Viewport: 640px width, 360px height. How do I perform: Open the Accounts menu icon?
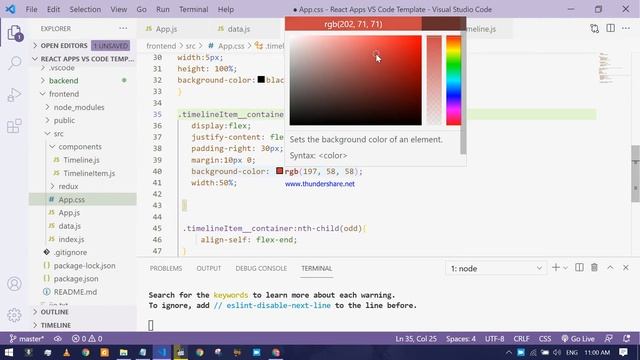tap(14, 284)
